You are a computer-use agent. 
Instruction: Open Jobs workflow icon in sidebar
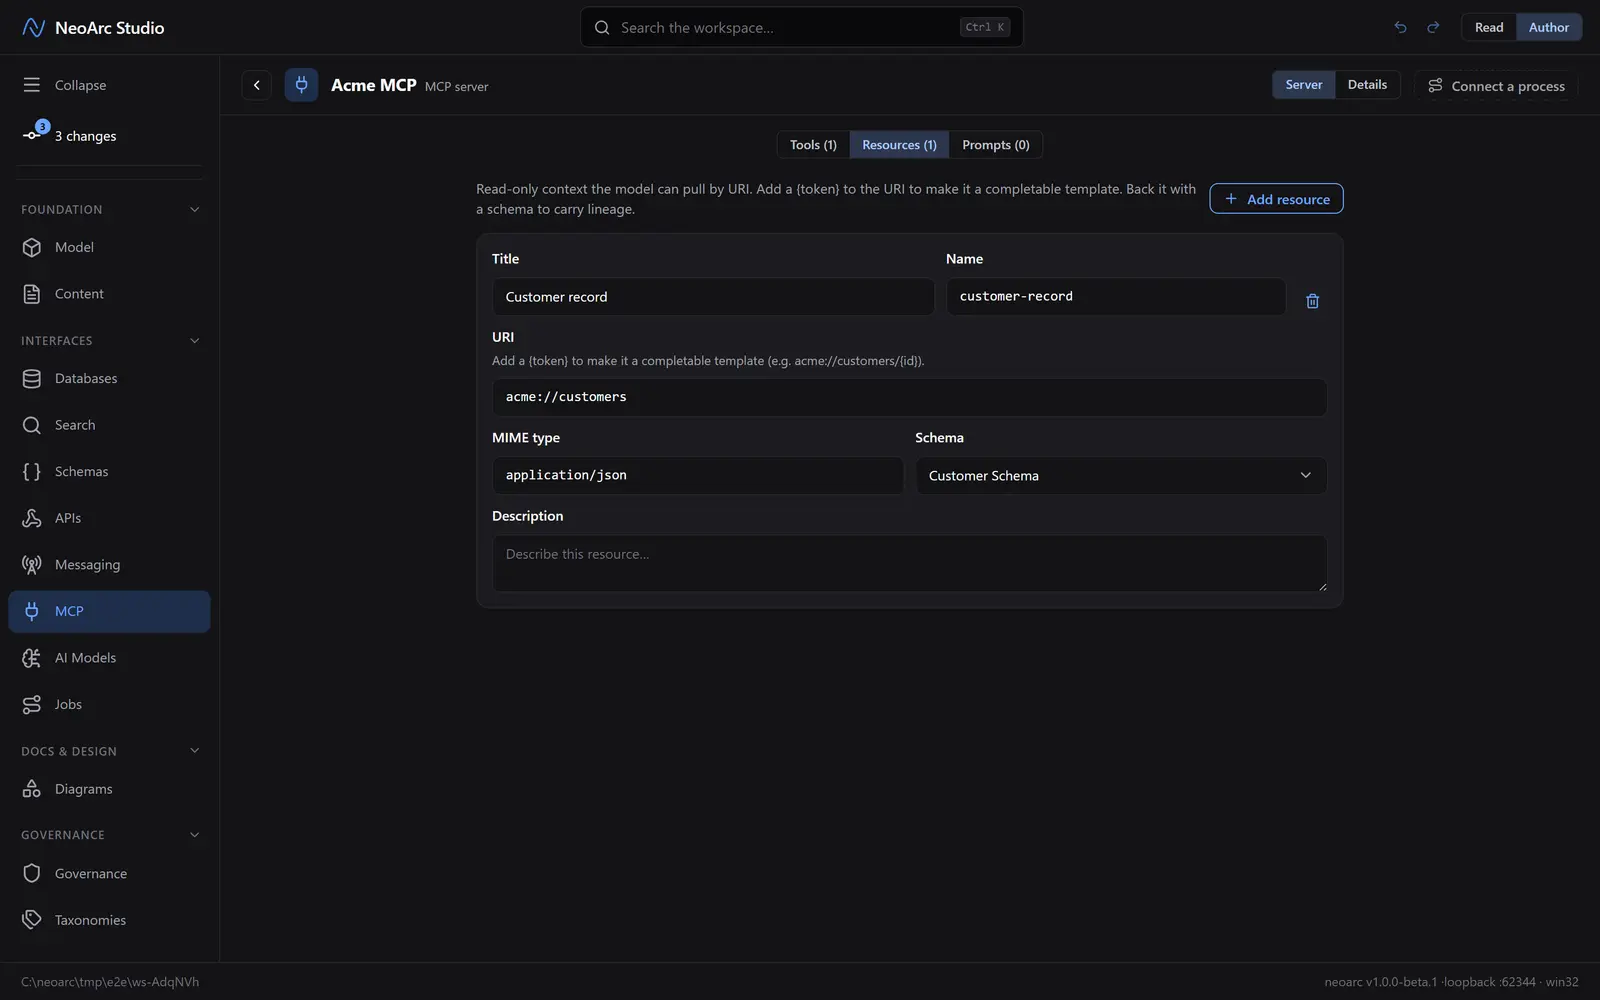(x=32, y=704)
